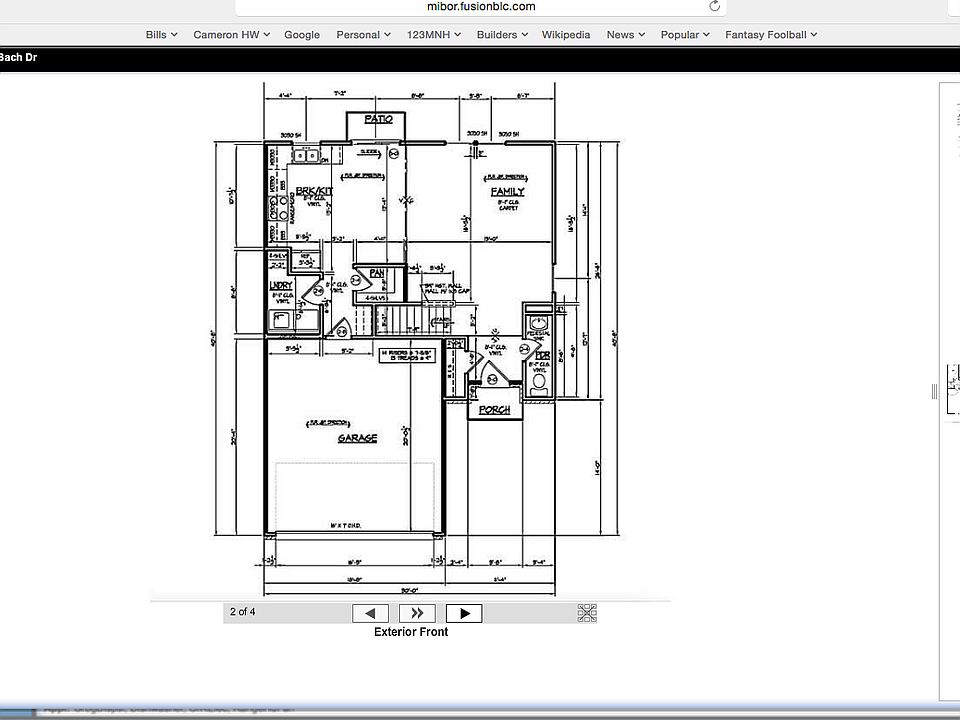This screenshot has width=960, height=720.
Task: Reload the page using the refresh icon
Action: [714, 6]
